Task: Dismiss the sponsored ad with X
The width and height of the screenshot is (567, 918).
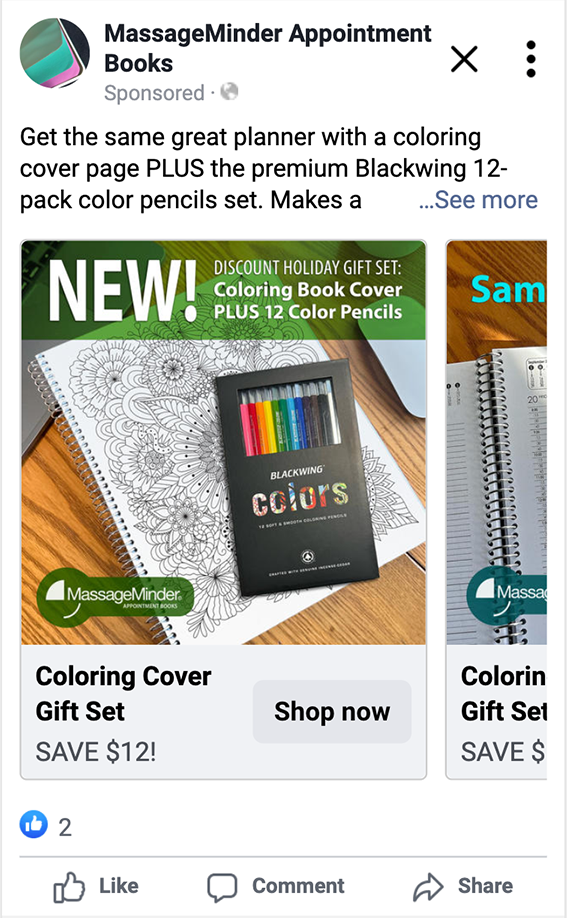Action: (464, 59)
